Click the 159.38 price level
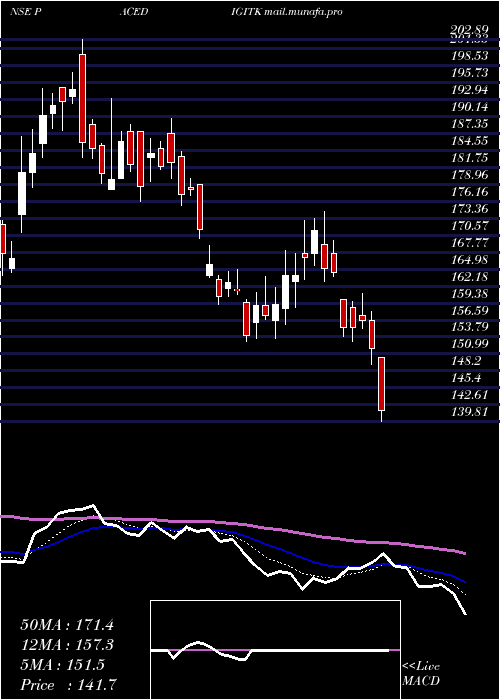500x700 pixels. (469, 293)
